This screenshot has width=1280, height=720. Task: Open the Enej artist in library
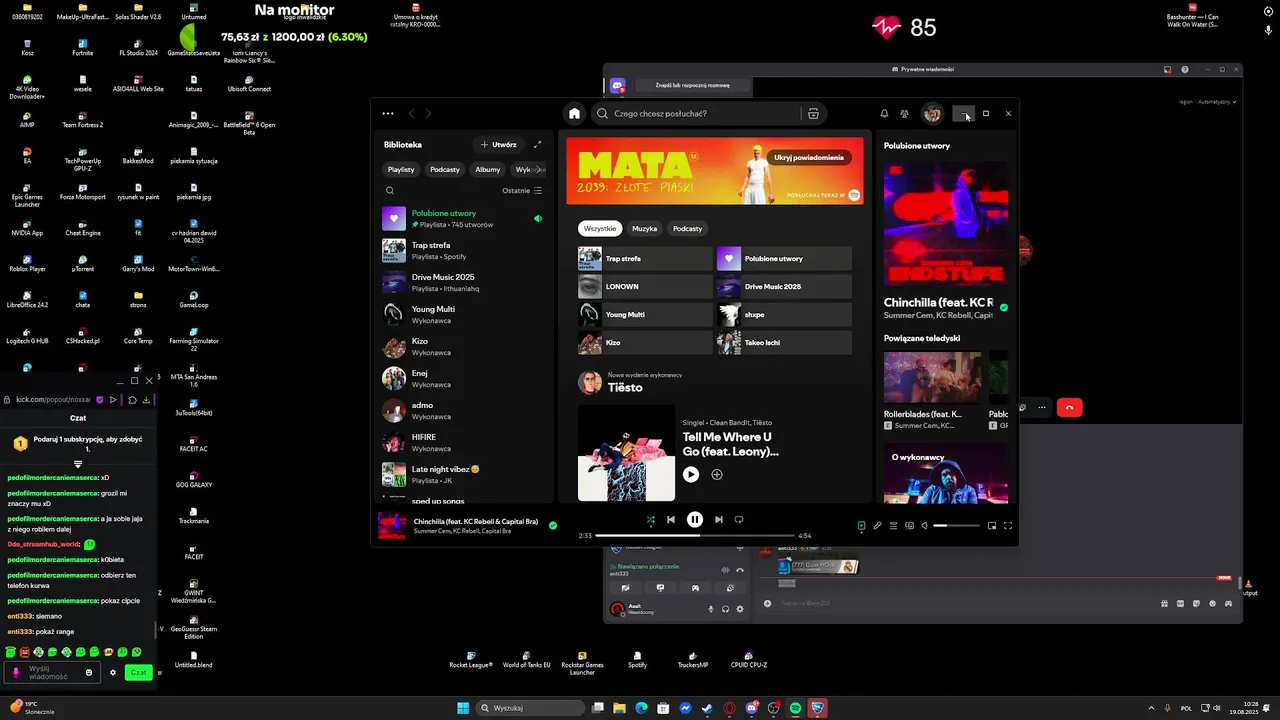click(x=463, y=378)
